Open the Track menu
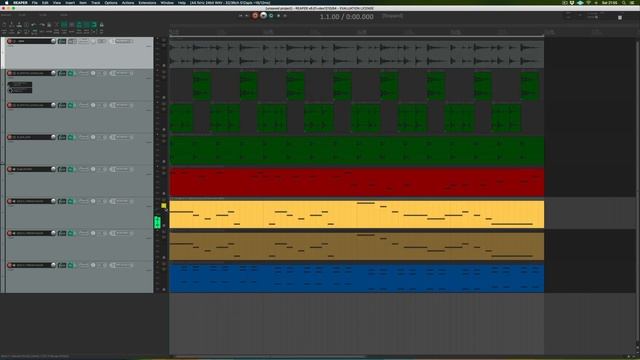The width and height of the screenshot is (640, 360). [96, 2]
